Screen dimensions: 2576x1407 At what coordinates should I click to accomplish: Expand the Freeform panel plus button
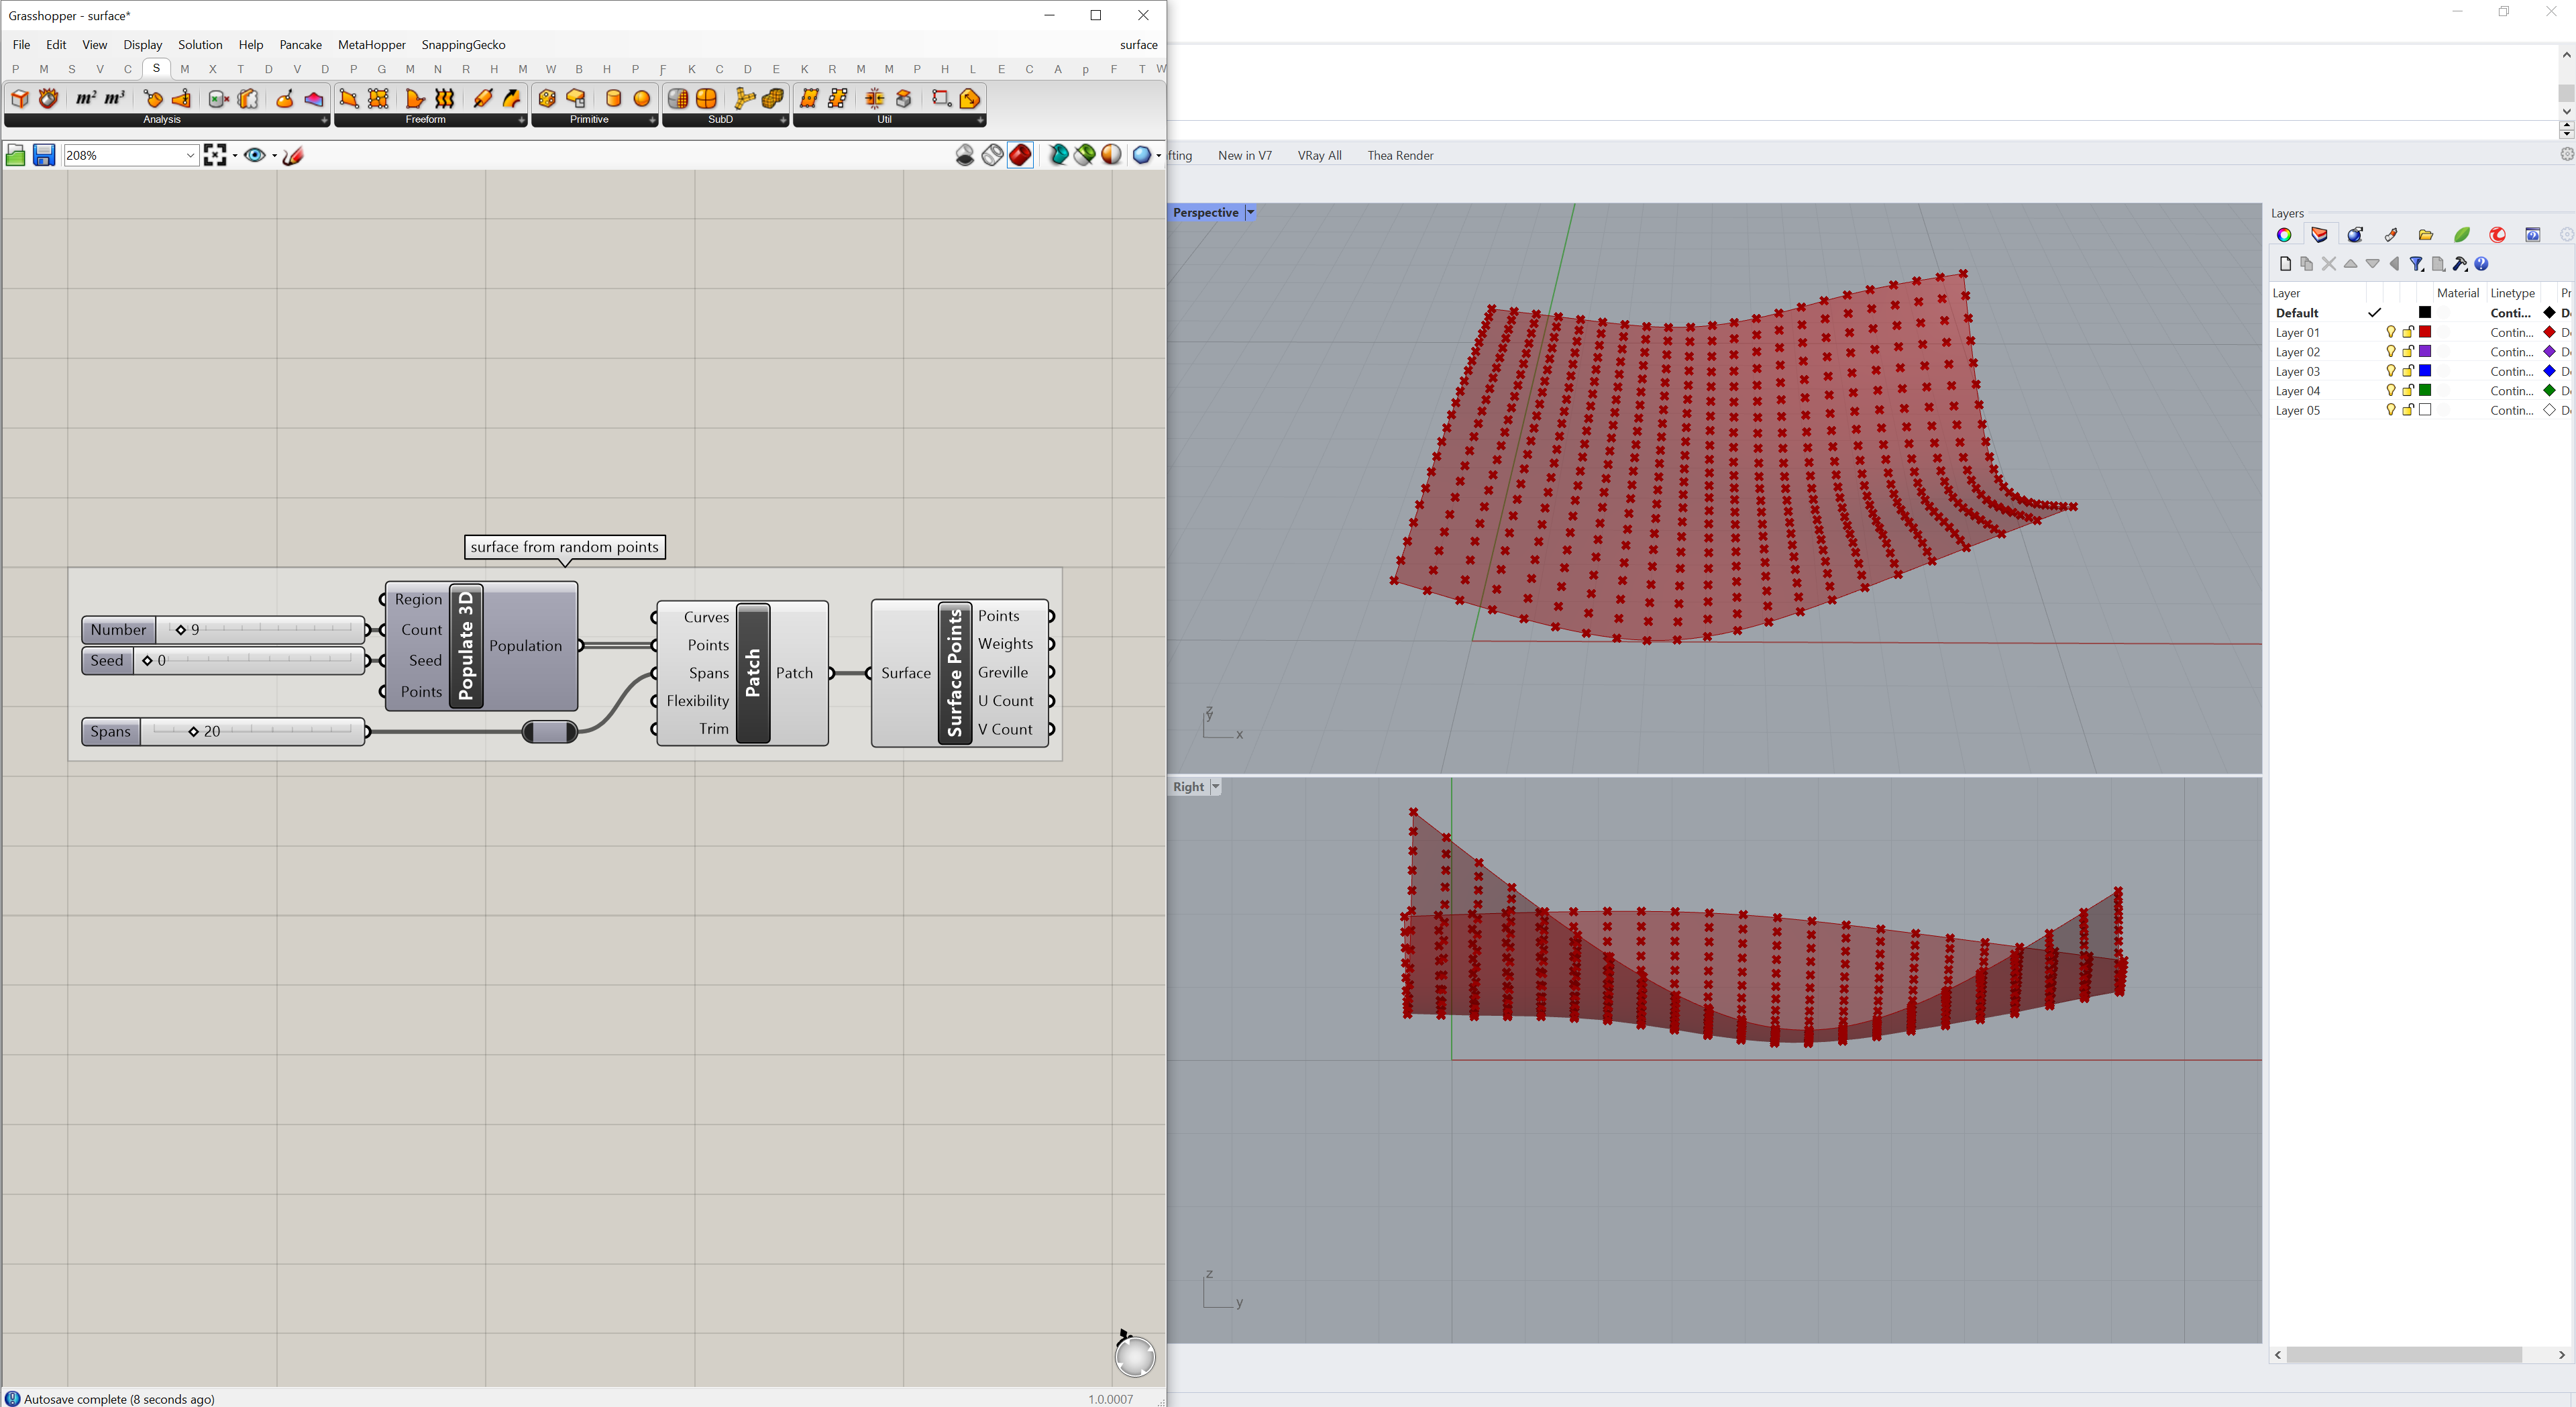[x=521, y=120]
